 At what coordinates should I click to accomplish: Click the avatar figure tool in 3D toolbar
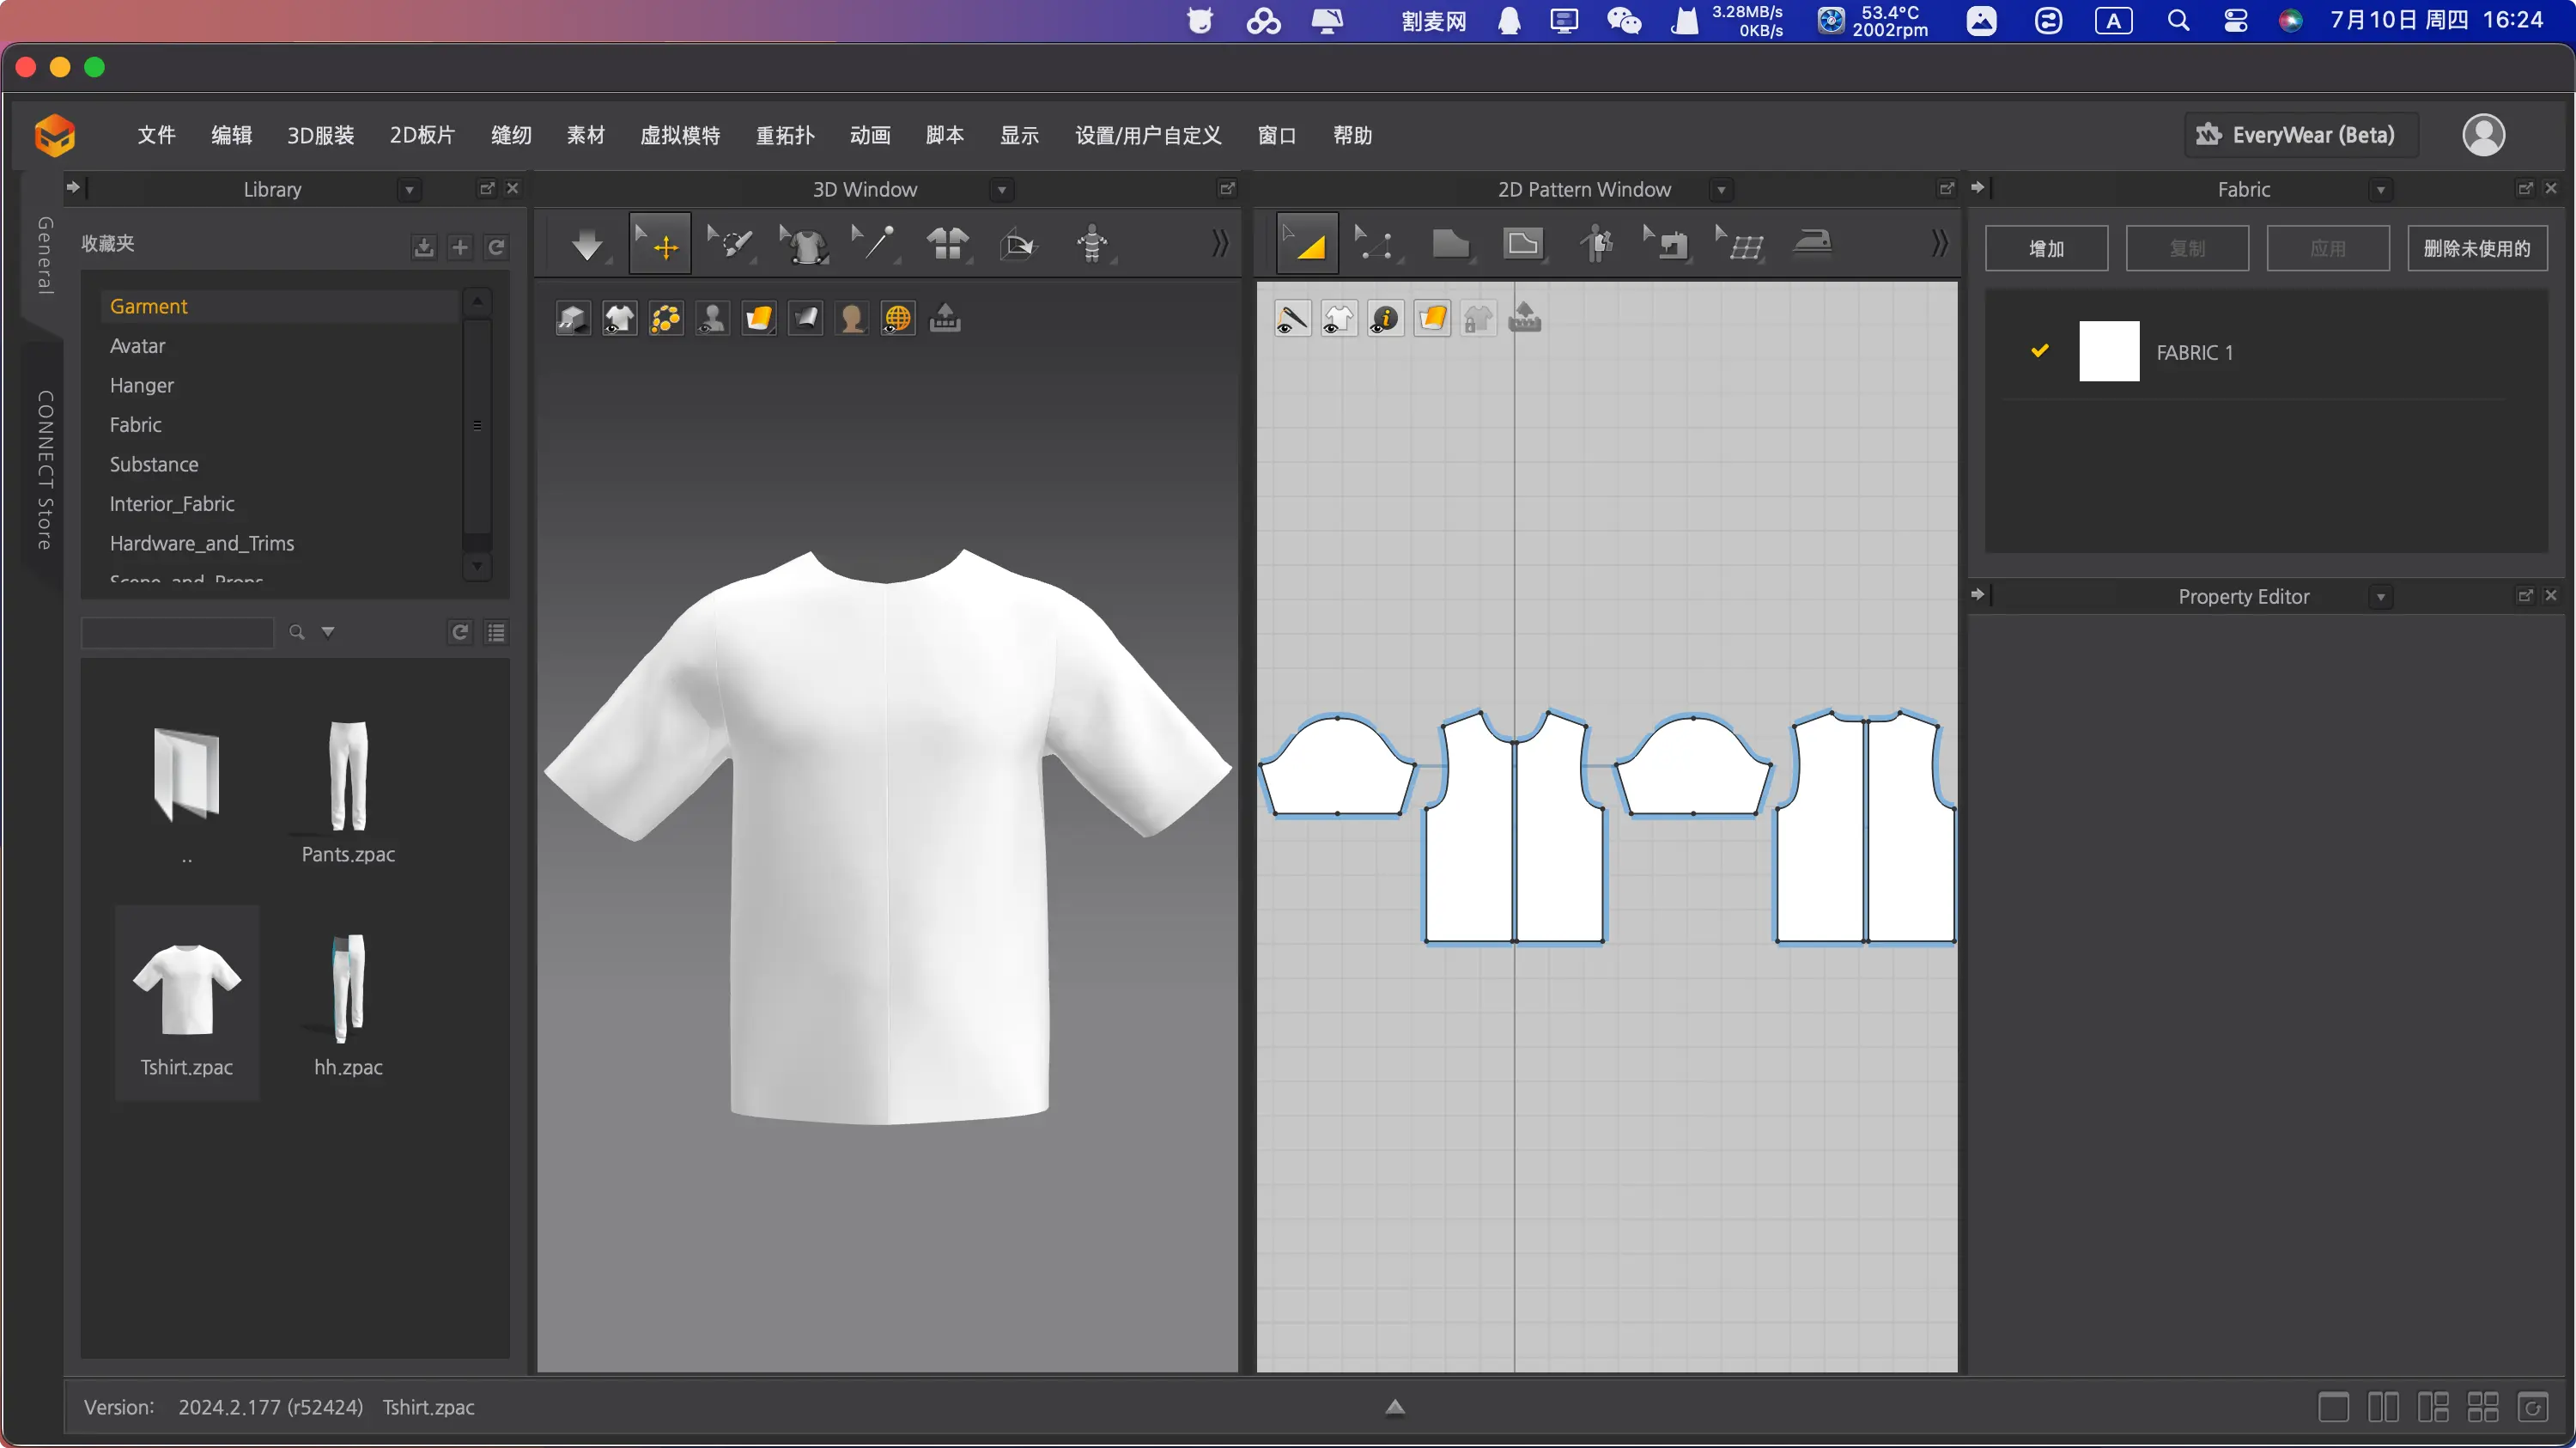tap(1092, 244)
